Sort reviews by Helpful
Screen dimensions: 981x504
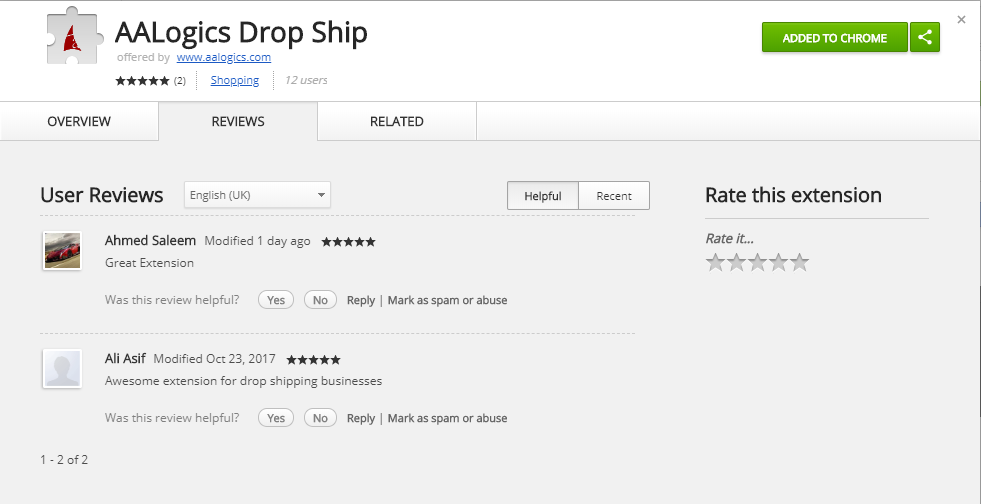542,196
